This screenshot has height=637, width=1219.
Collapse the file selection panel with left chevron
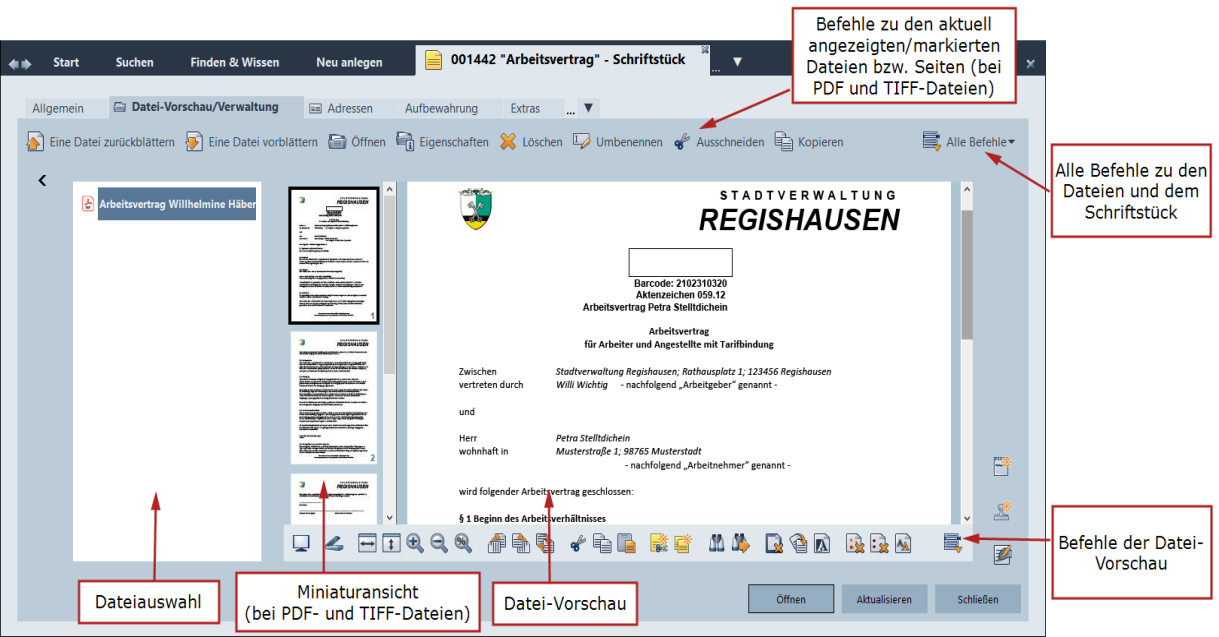(43, 181)
